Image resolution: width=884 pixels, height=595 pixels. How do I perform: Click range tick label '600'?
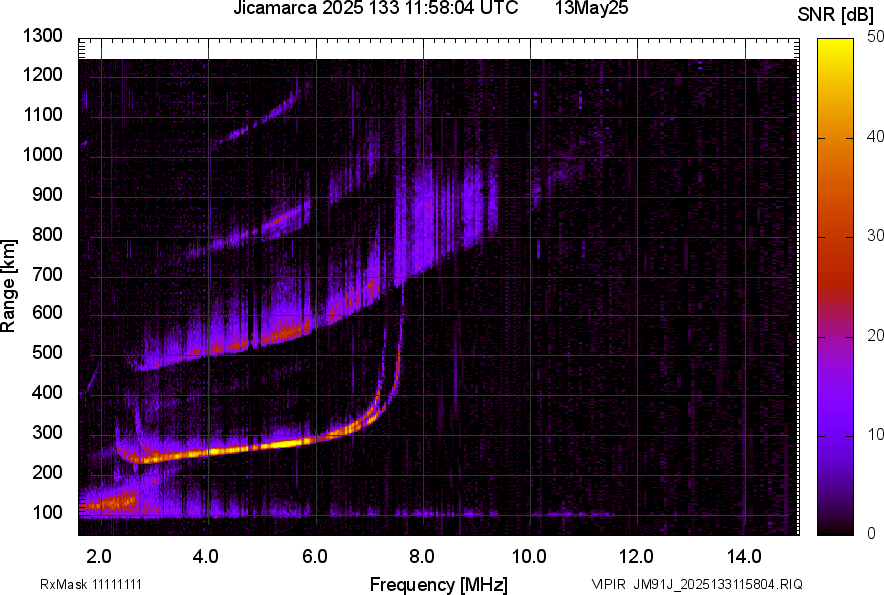47,312
